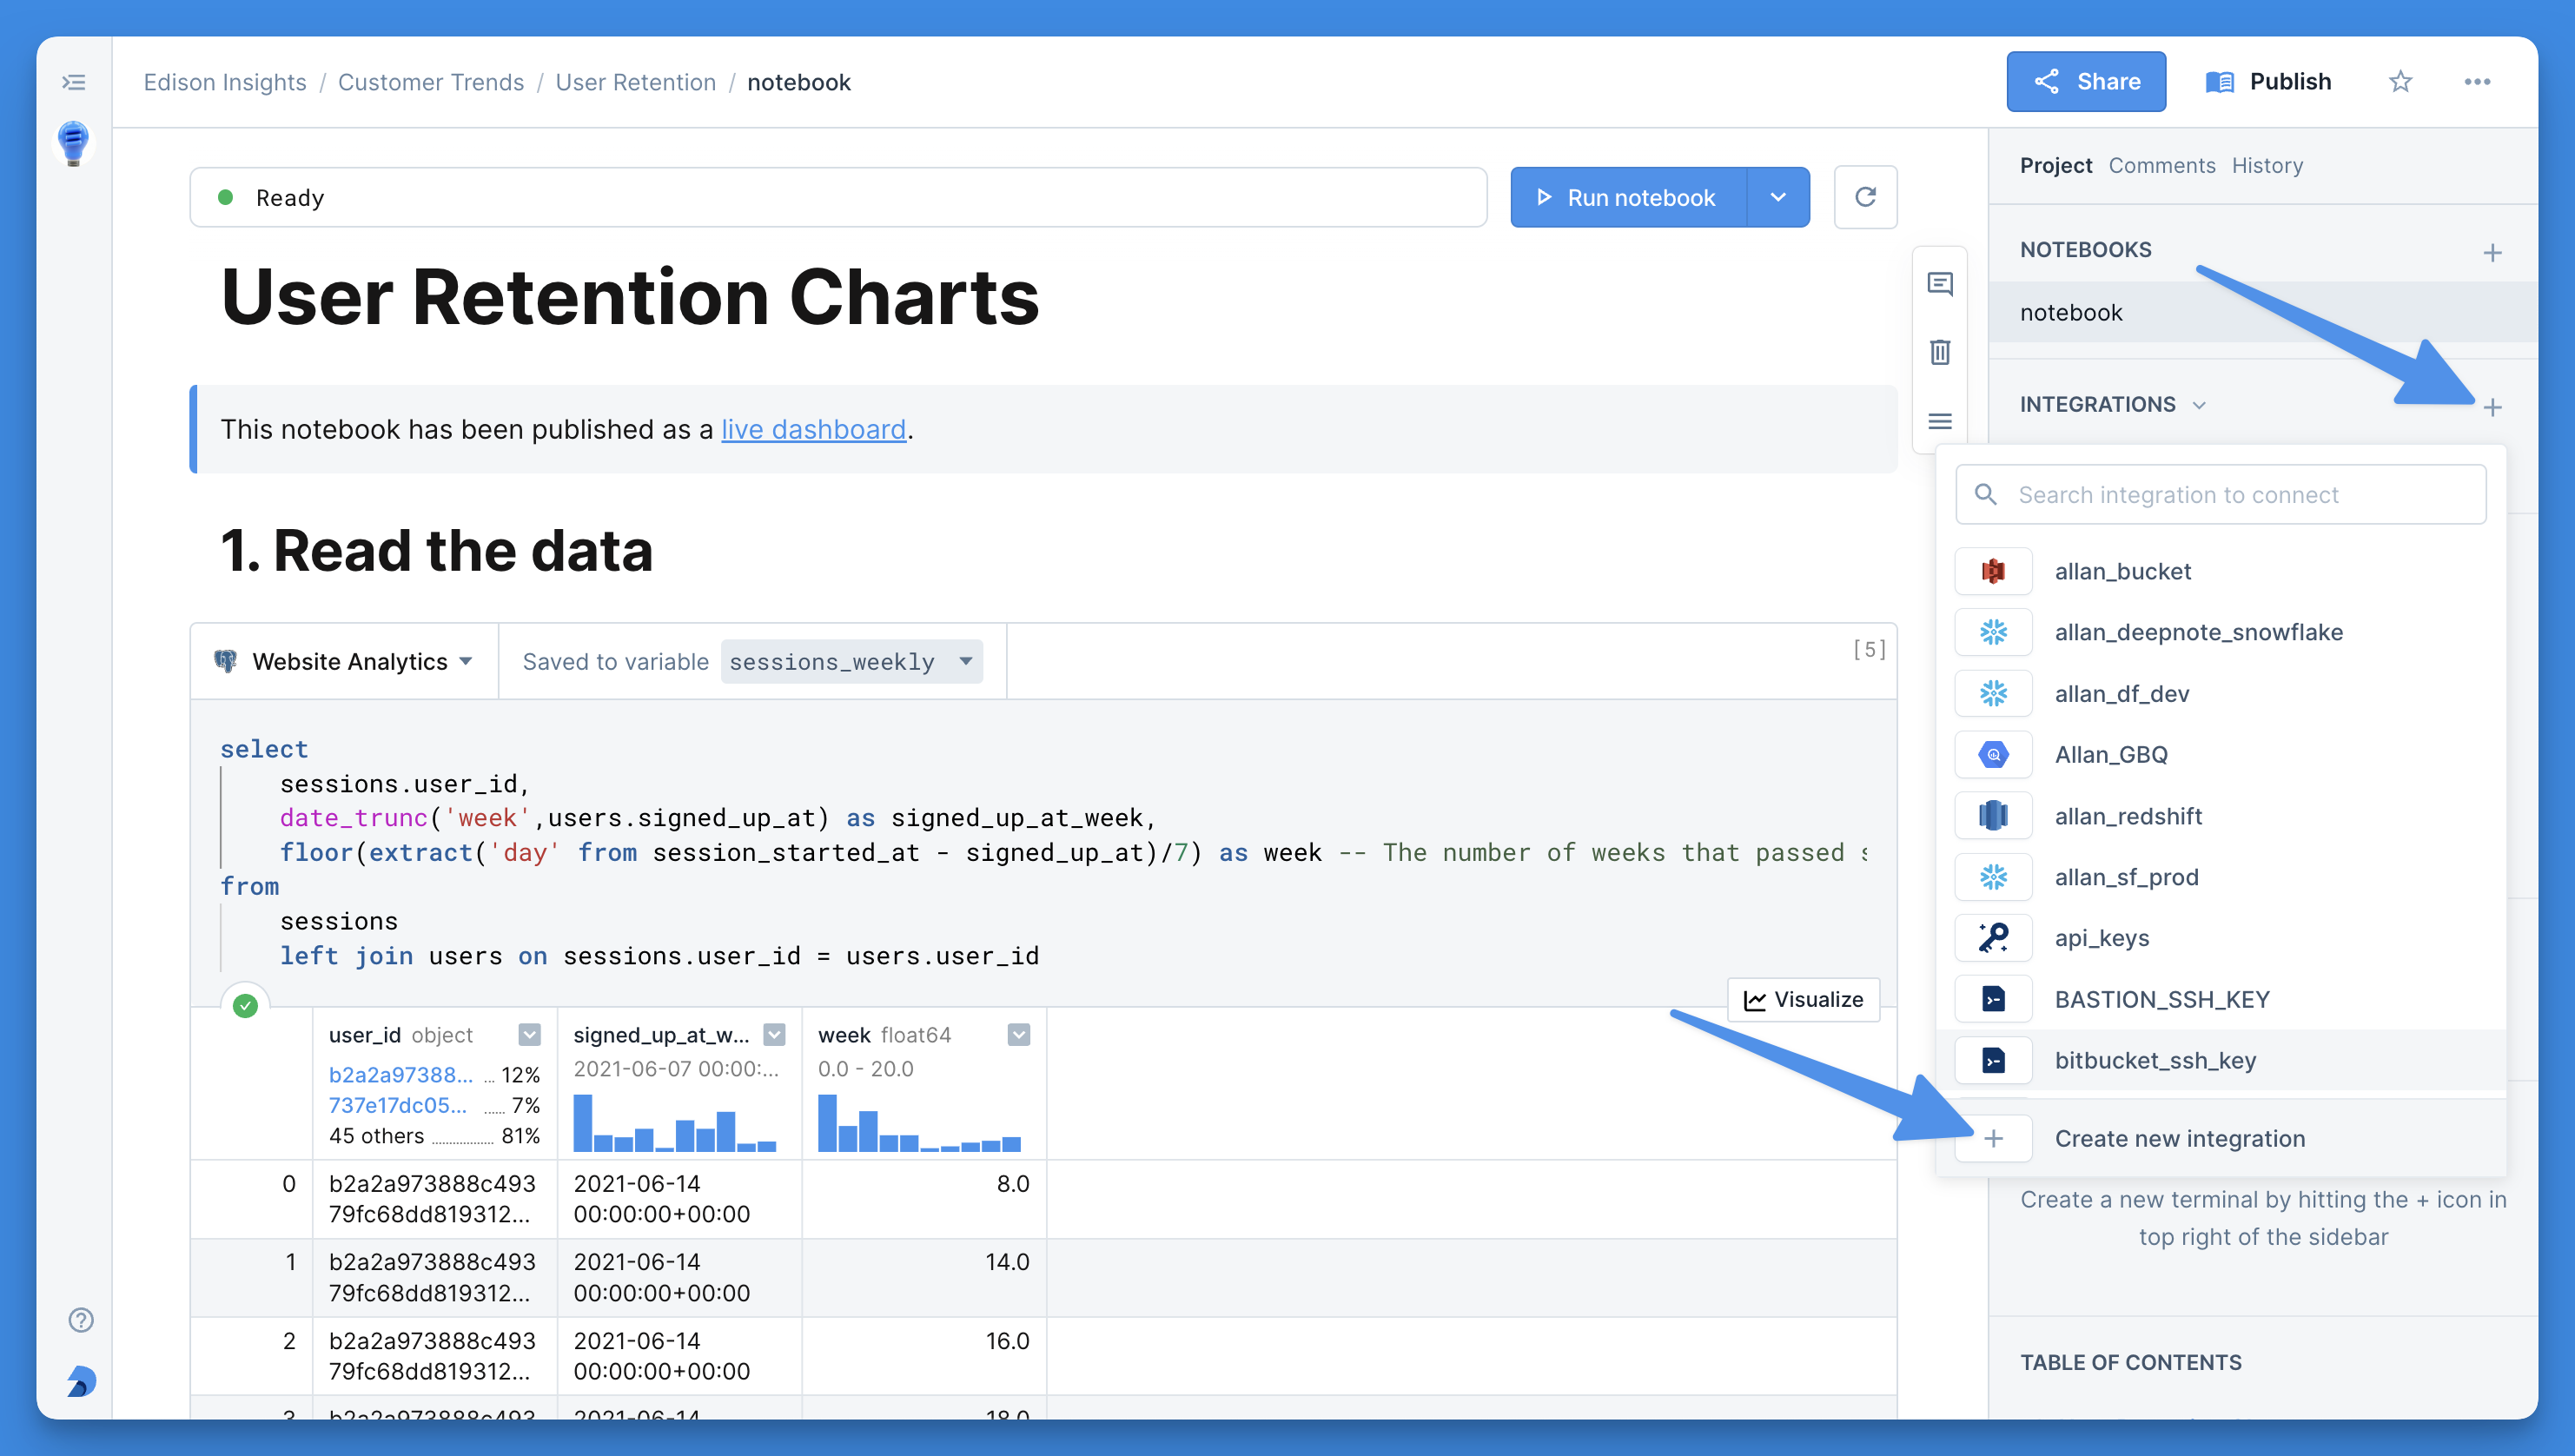
Task: Click the week column histogram chart
Action: [x=919, y=1122]
